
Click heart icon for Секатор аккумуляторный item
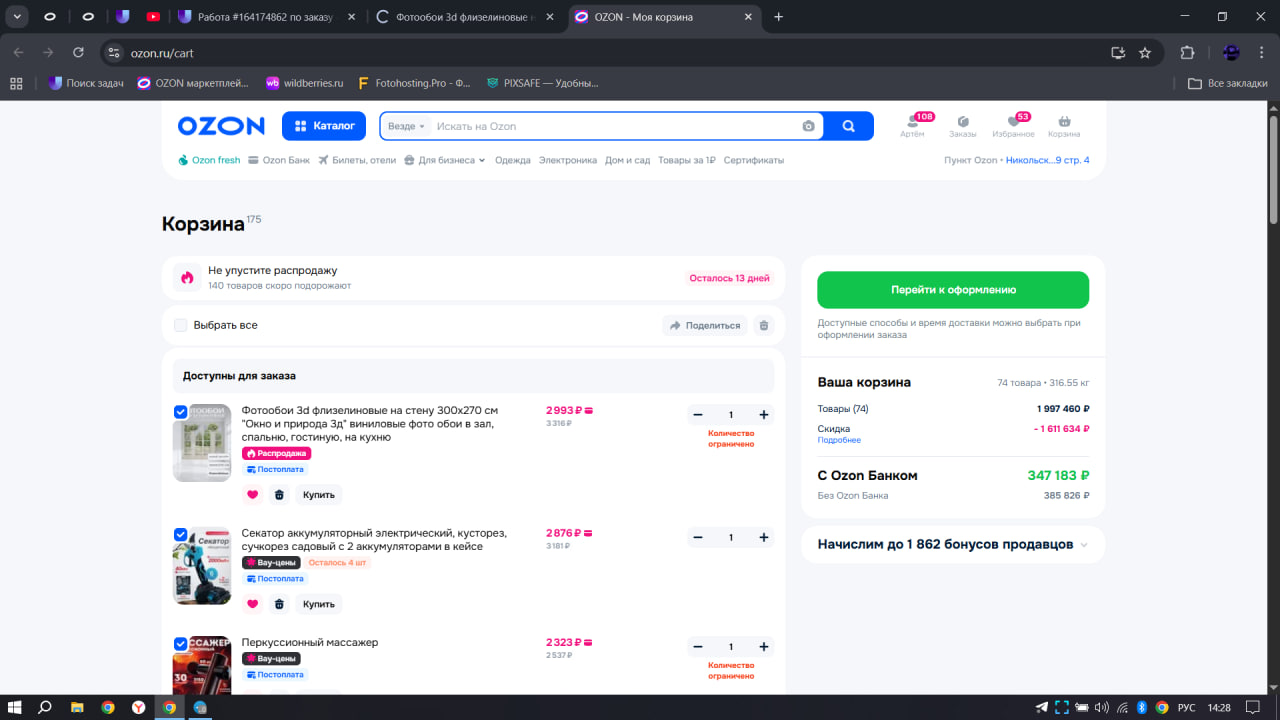252,604
